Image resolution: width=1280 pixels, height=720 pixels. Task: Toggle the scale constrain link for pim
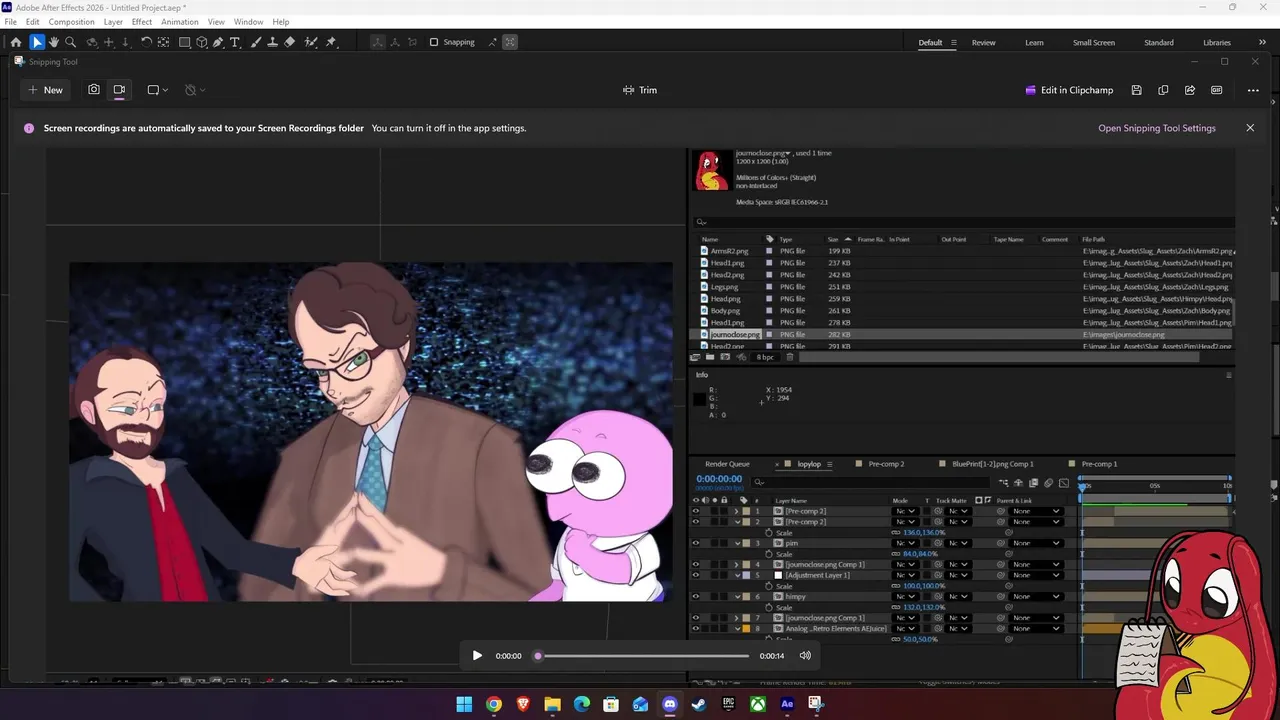tap(896, 554)
